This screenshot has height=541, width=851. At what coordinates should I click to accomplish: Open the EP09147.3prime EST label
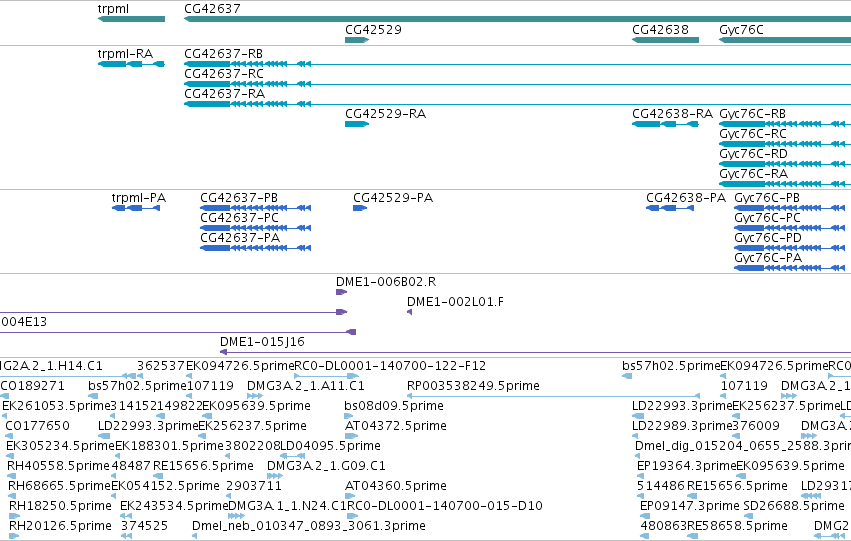coord(690,506)
